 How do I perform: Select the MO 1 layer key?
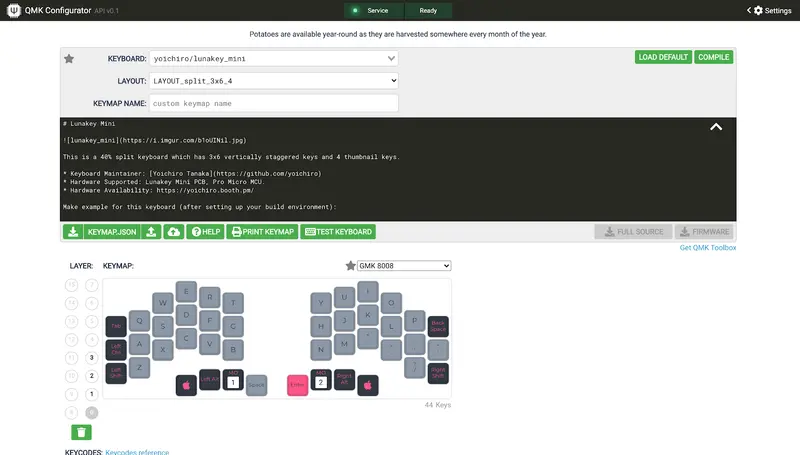point(233,380)
